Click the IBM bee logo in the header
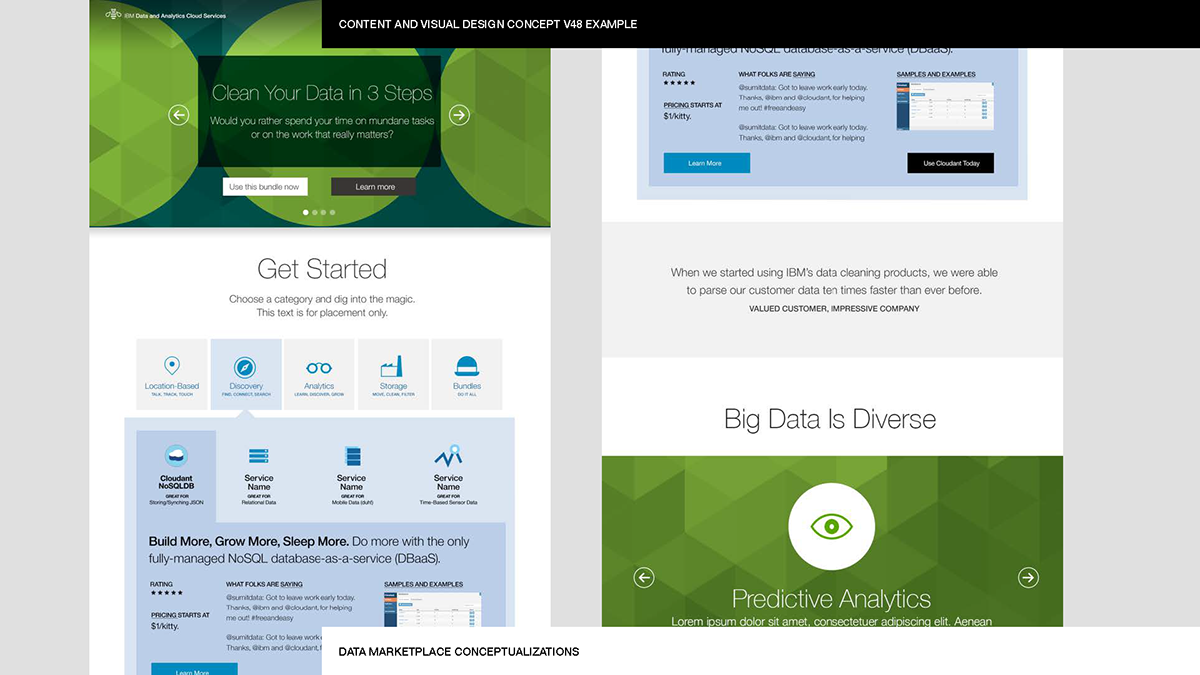 (x=112, y=15)
